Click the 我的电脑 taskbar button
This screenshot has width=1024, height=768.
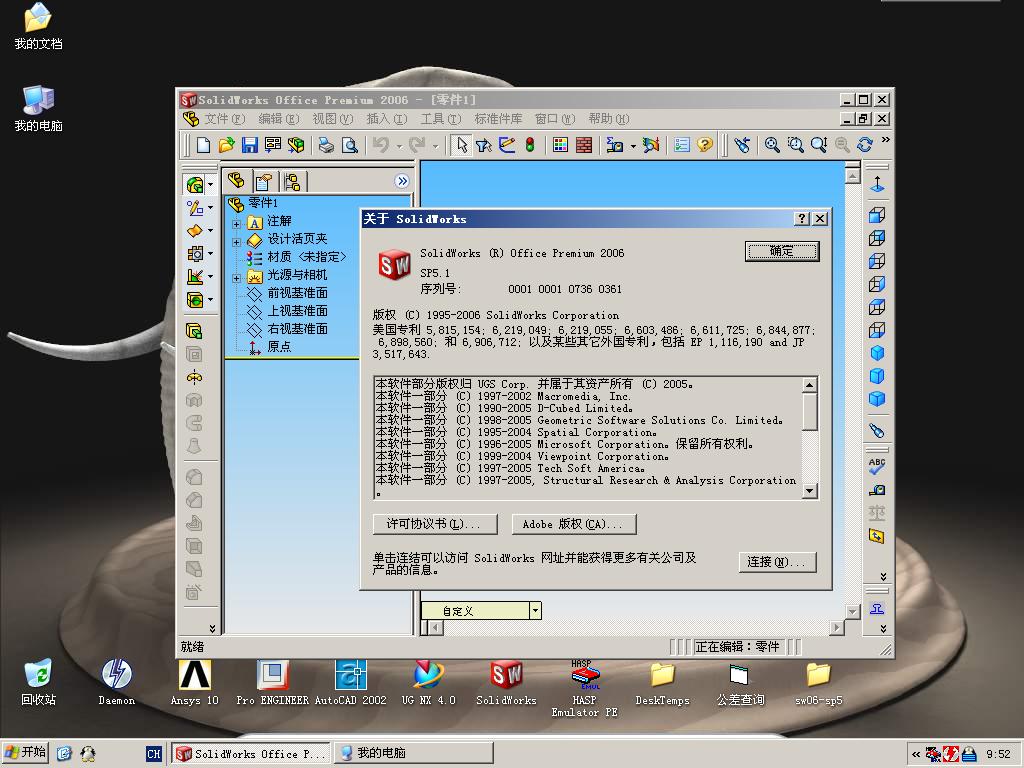413,754
